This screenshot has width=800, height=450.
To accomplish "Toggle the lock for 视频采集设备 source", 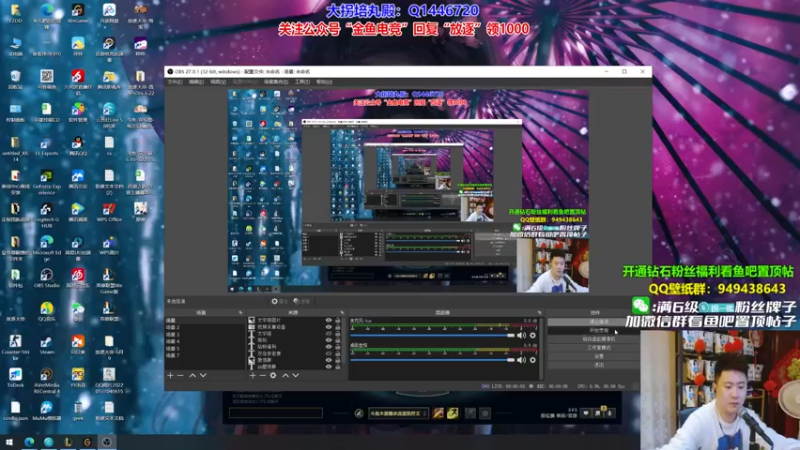I will click(x=337, y=327).
